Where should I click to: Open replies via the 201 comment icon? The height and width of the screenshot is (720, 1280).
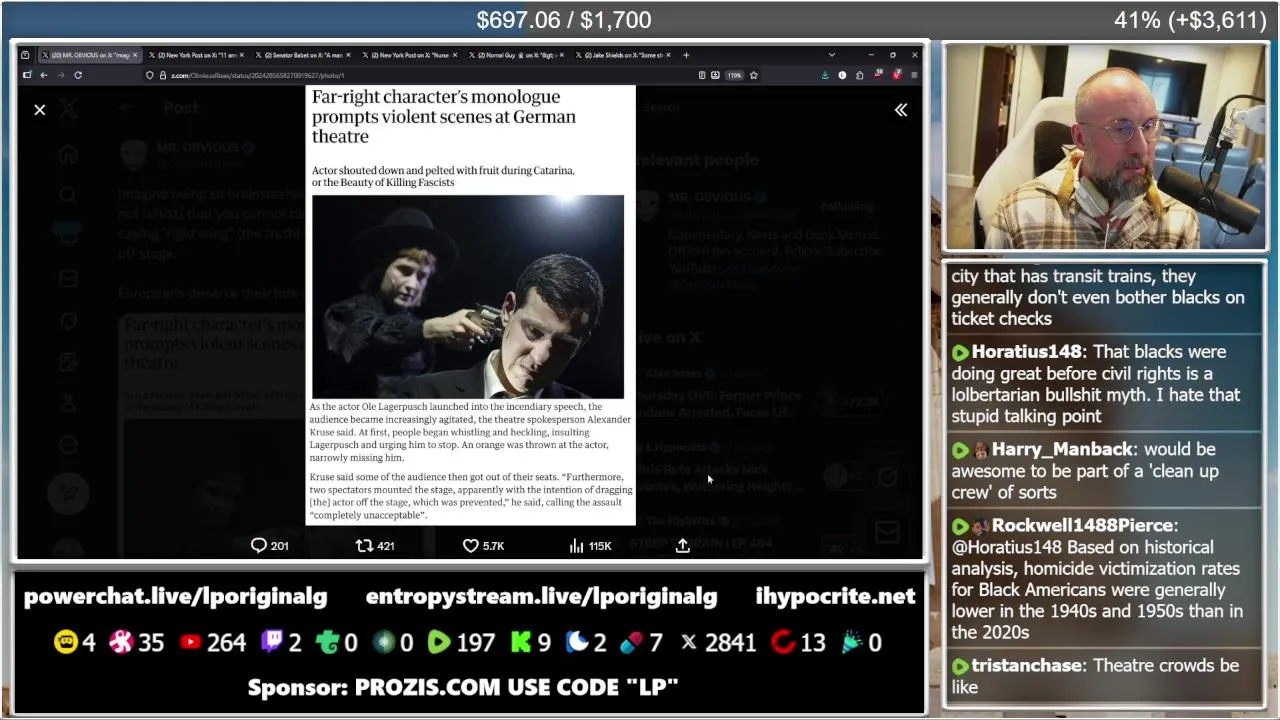click(259, 545)
